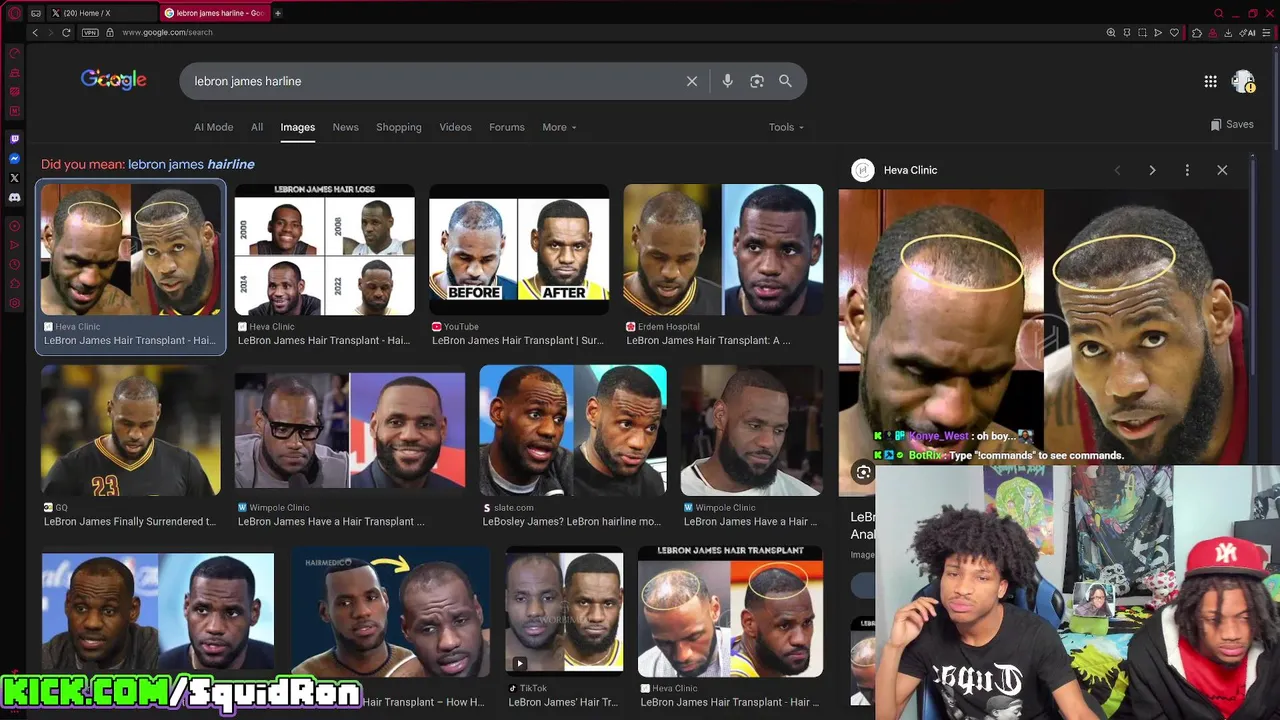Close the Heva Clinic image preview

point(1222,170)
